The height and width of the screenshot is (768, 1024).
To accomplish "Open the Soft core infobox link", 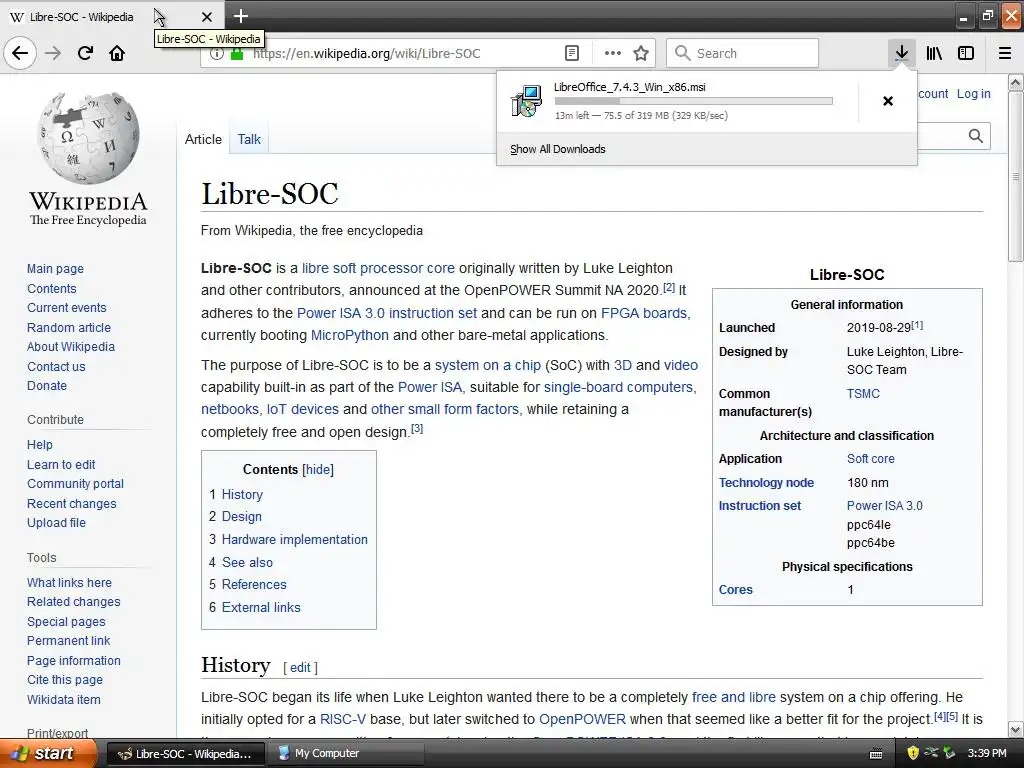I will click(x=871, y=458).
